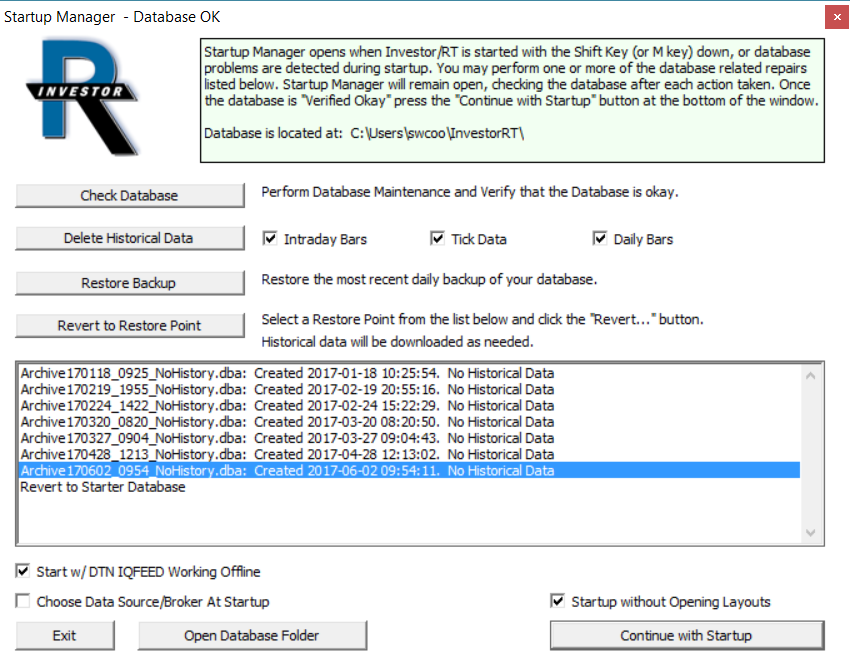Restore the most recent backup with Restore Backup
Viewport: 850px width, 657px height.
(130, 283)
